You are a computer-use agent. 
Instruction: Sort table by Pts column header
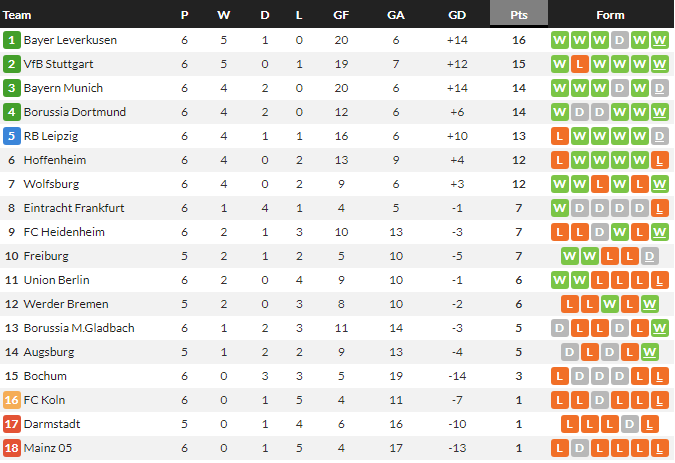click(518, 15)
